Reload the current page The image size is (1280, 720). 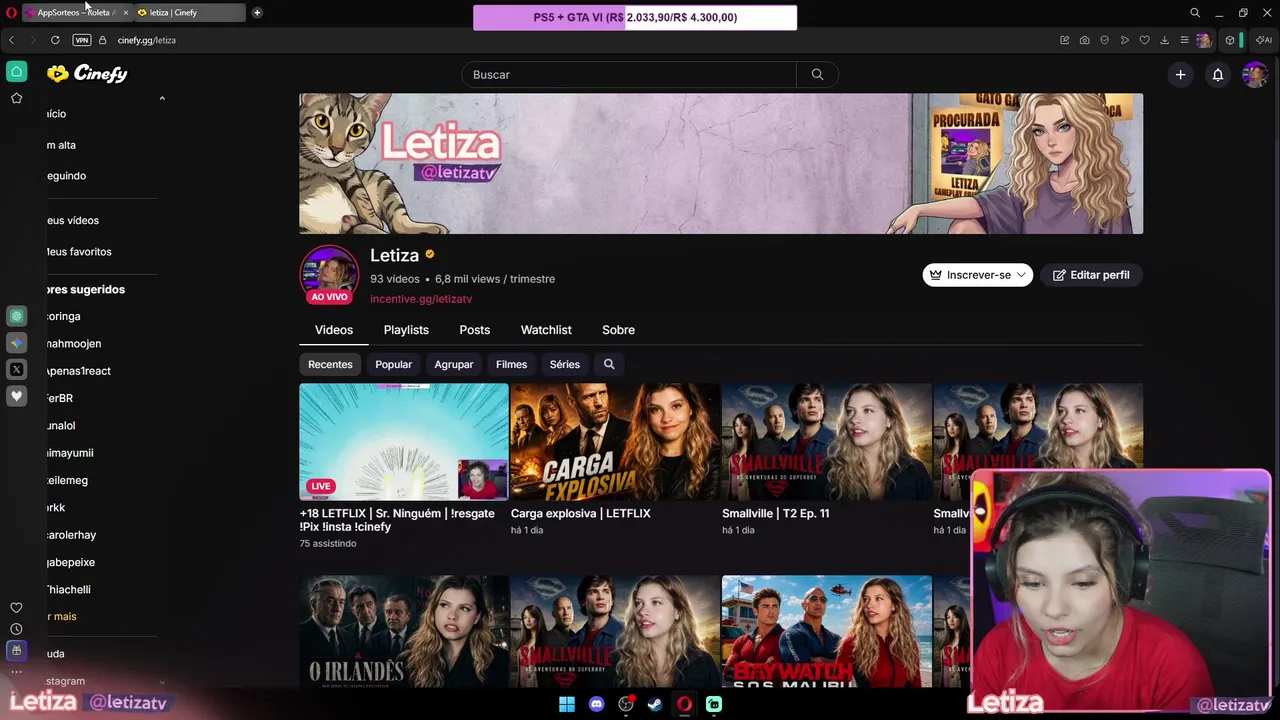point(55,40)
